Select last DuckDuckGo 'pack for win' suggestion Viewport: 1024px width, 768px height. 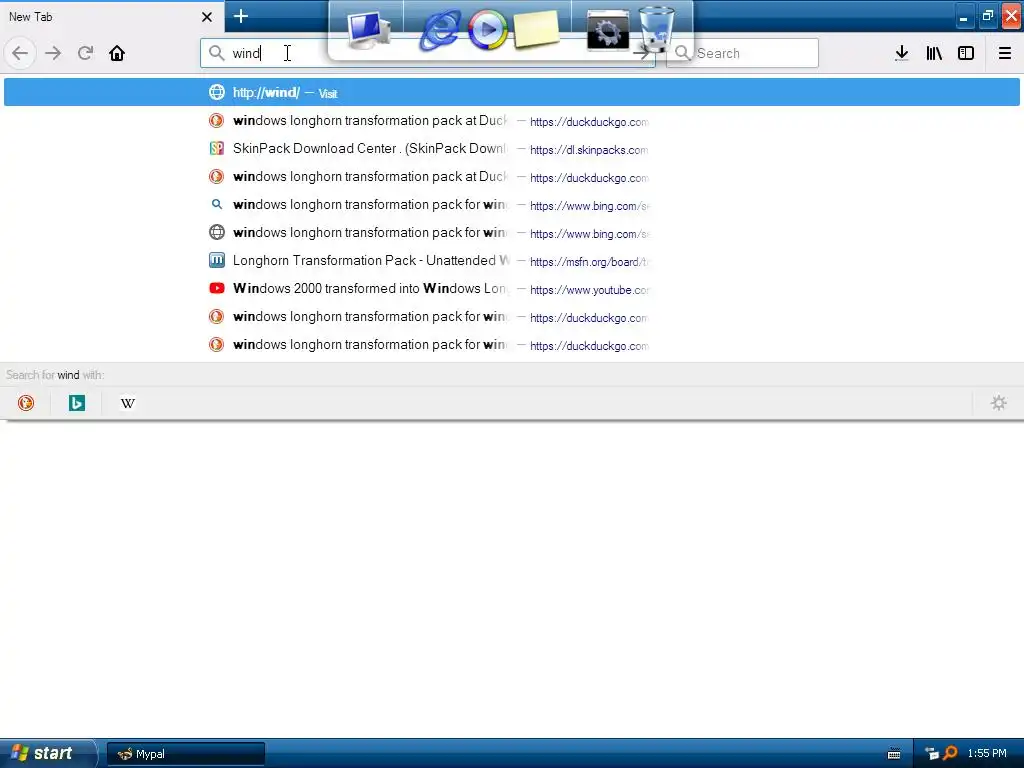[x=512, y=345]
